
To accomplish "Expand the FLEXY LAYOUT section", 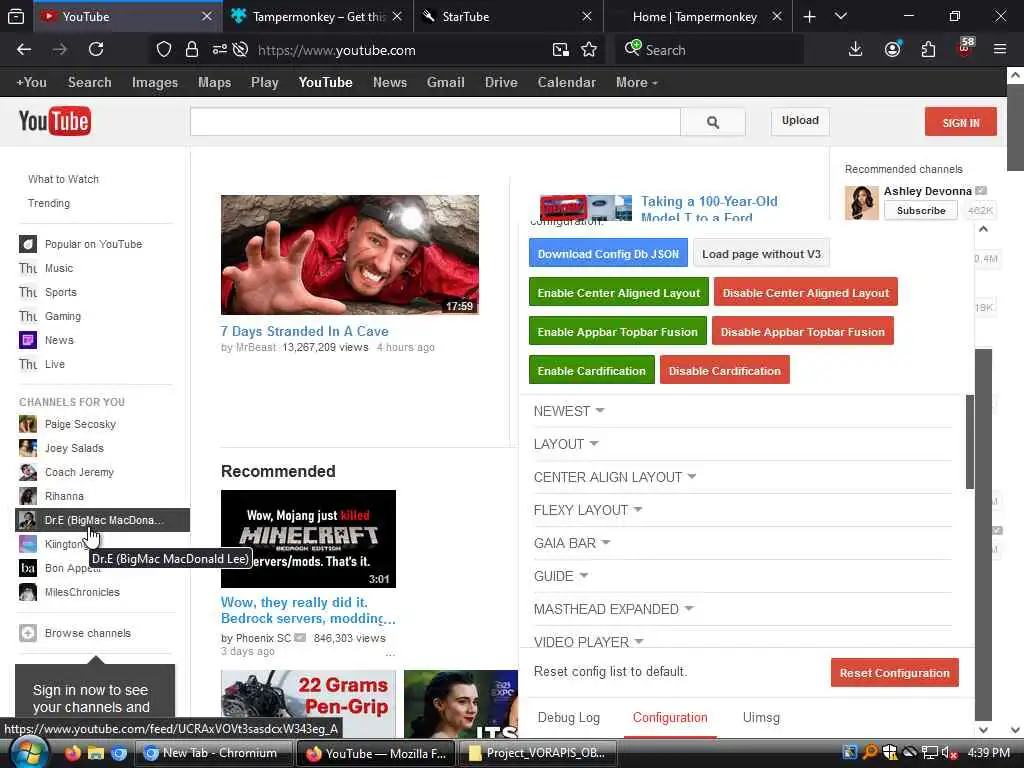I will point(588,510).
